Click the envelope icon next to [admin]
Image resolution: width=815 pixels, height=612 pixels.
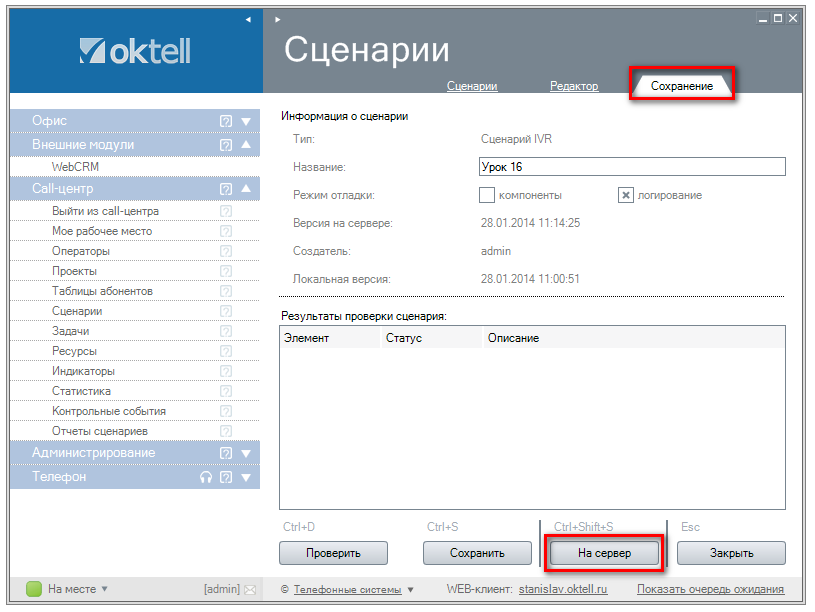(x=250, y=589)
